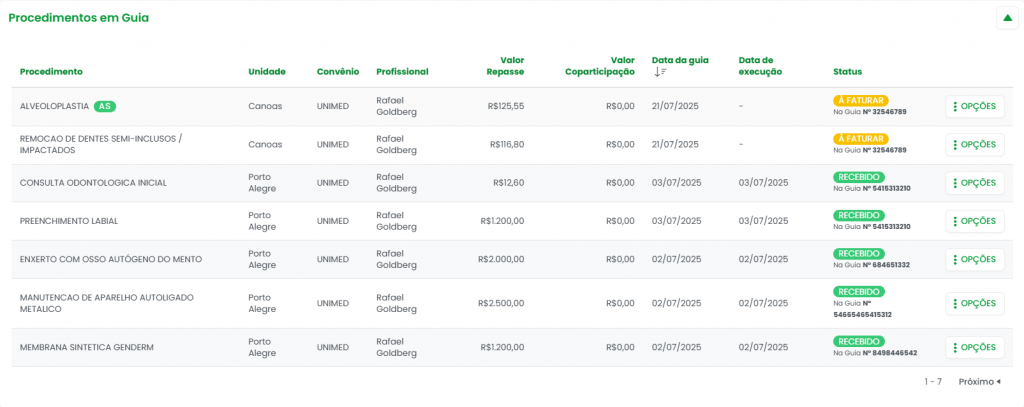
Task: Go to next page with Próximo
Action: (x=979, y=381)
